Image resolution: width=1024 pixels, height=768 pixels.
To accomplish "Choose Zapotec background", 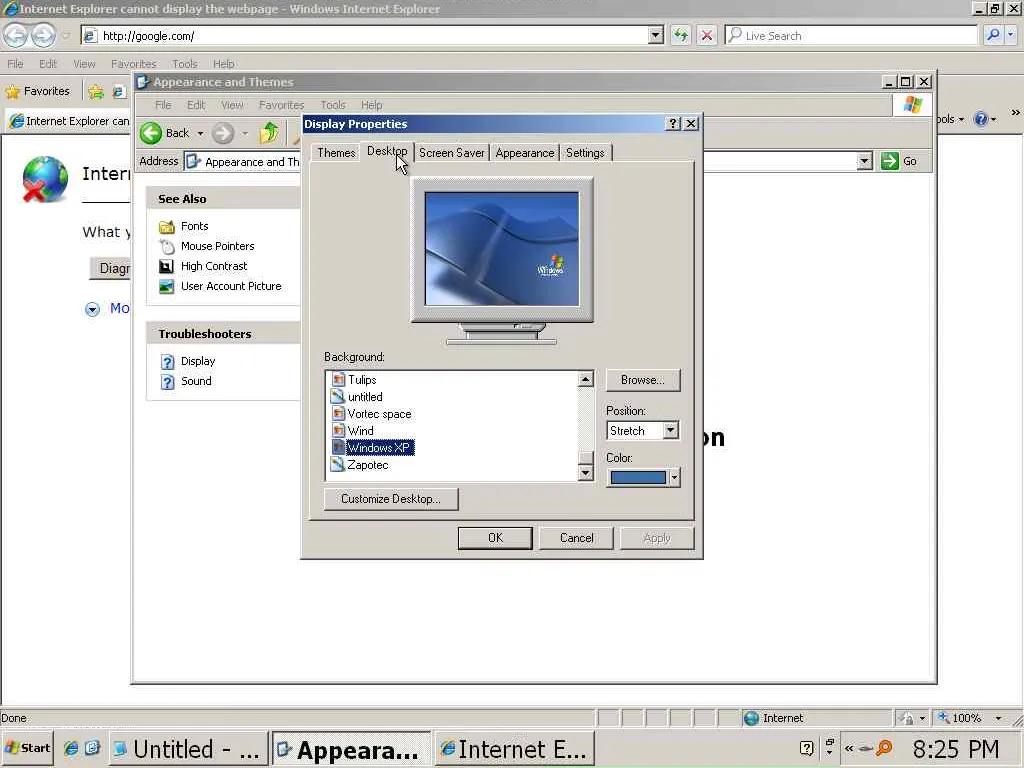I will (368, 465).
